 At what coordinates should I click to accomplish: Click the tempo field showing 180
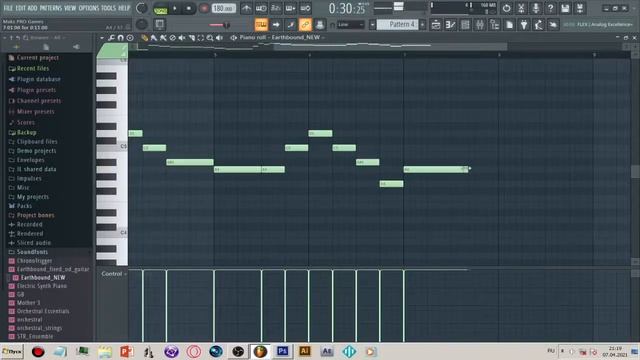[223, 8]
